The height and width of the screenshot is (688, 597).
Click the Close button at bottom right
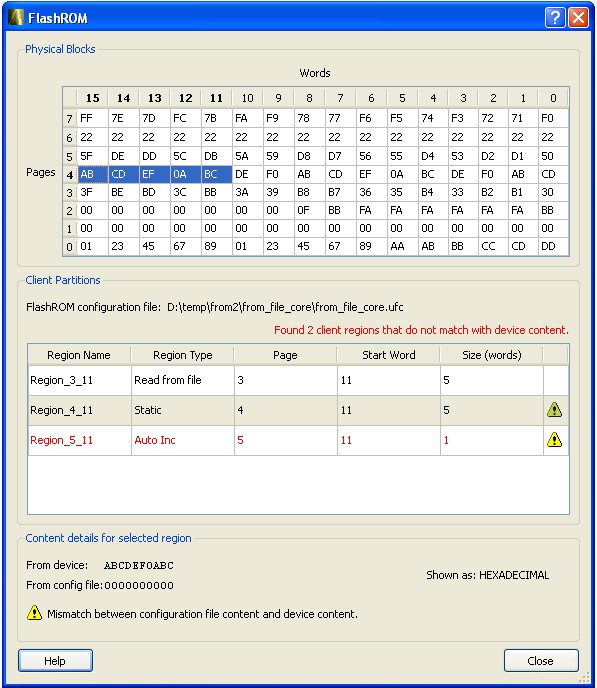click(541, 660)
